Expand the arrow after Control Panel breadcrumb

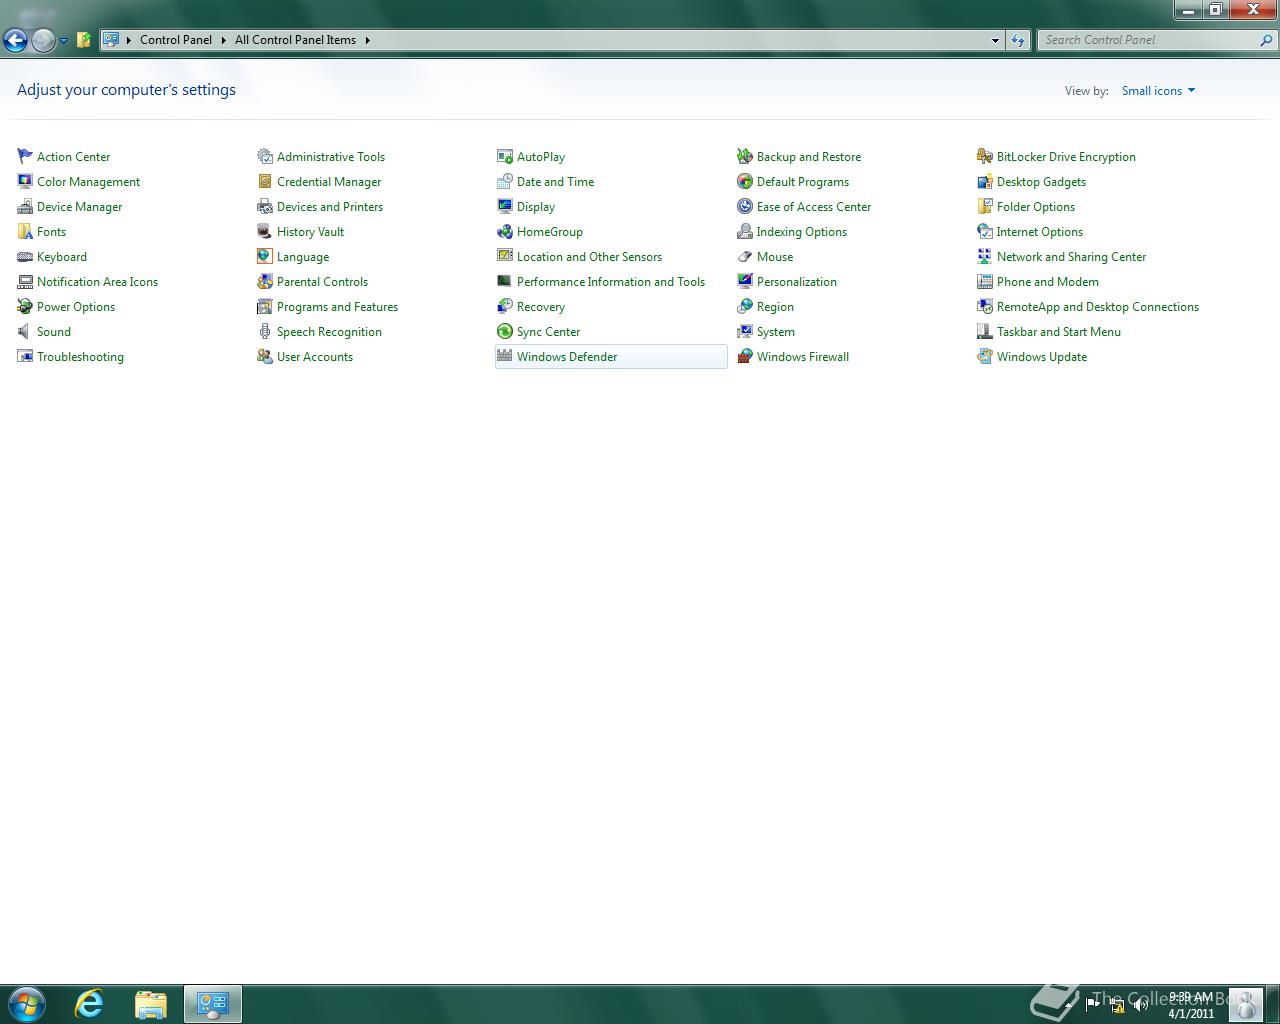pos(223,40)
